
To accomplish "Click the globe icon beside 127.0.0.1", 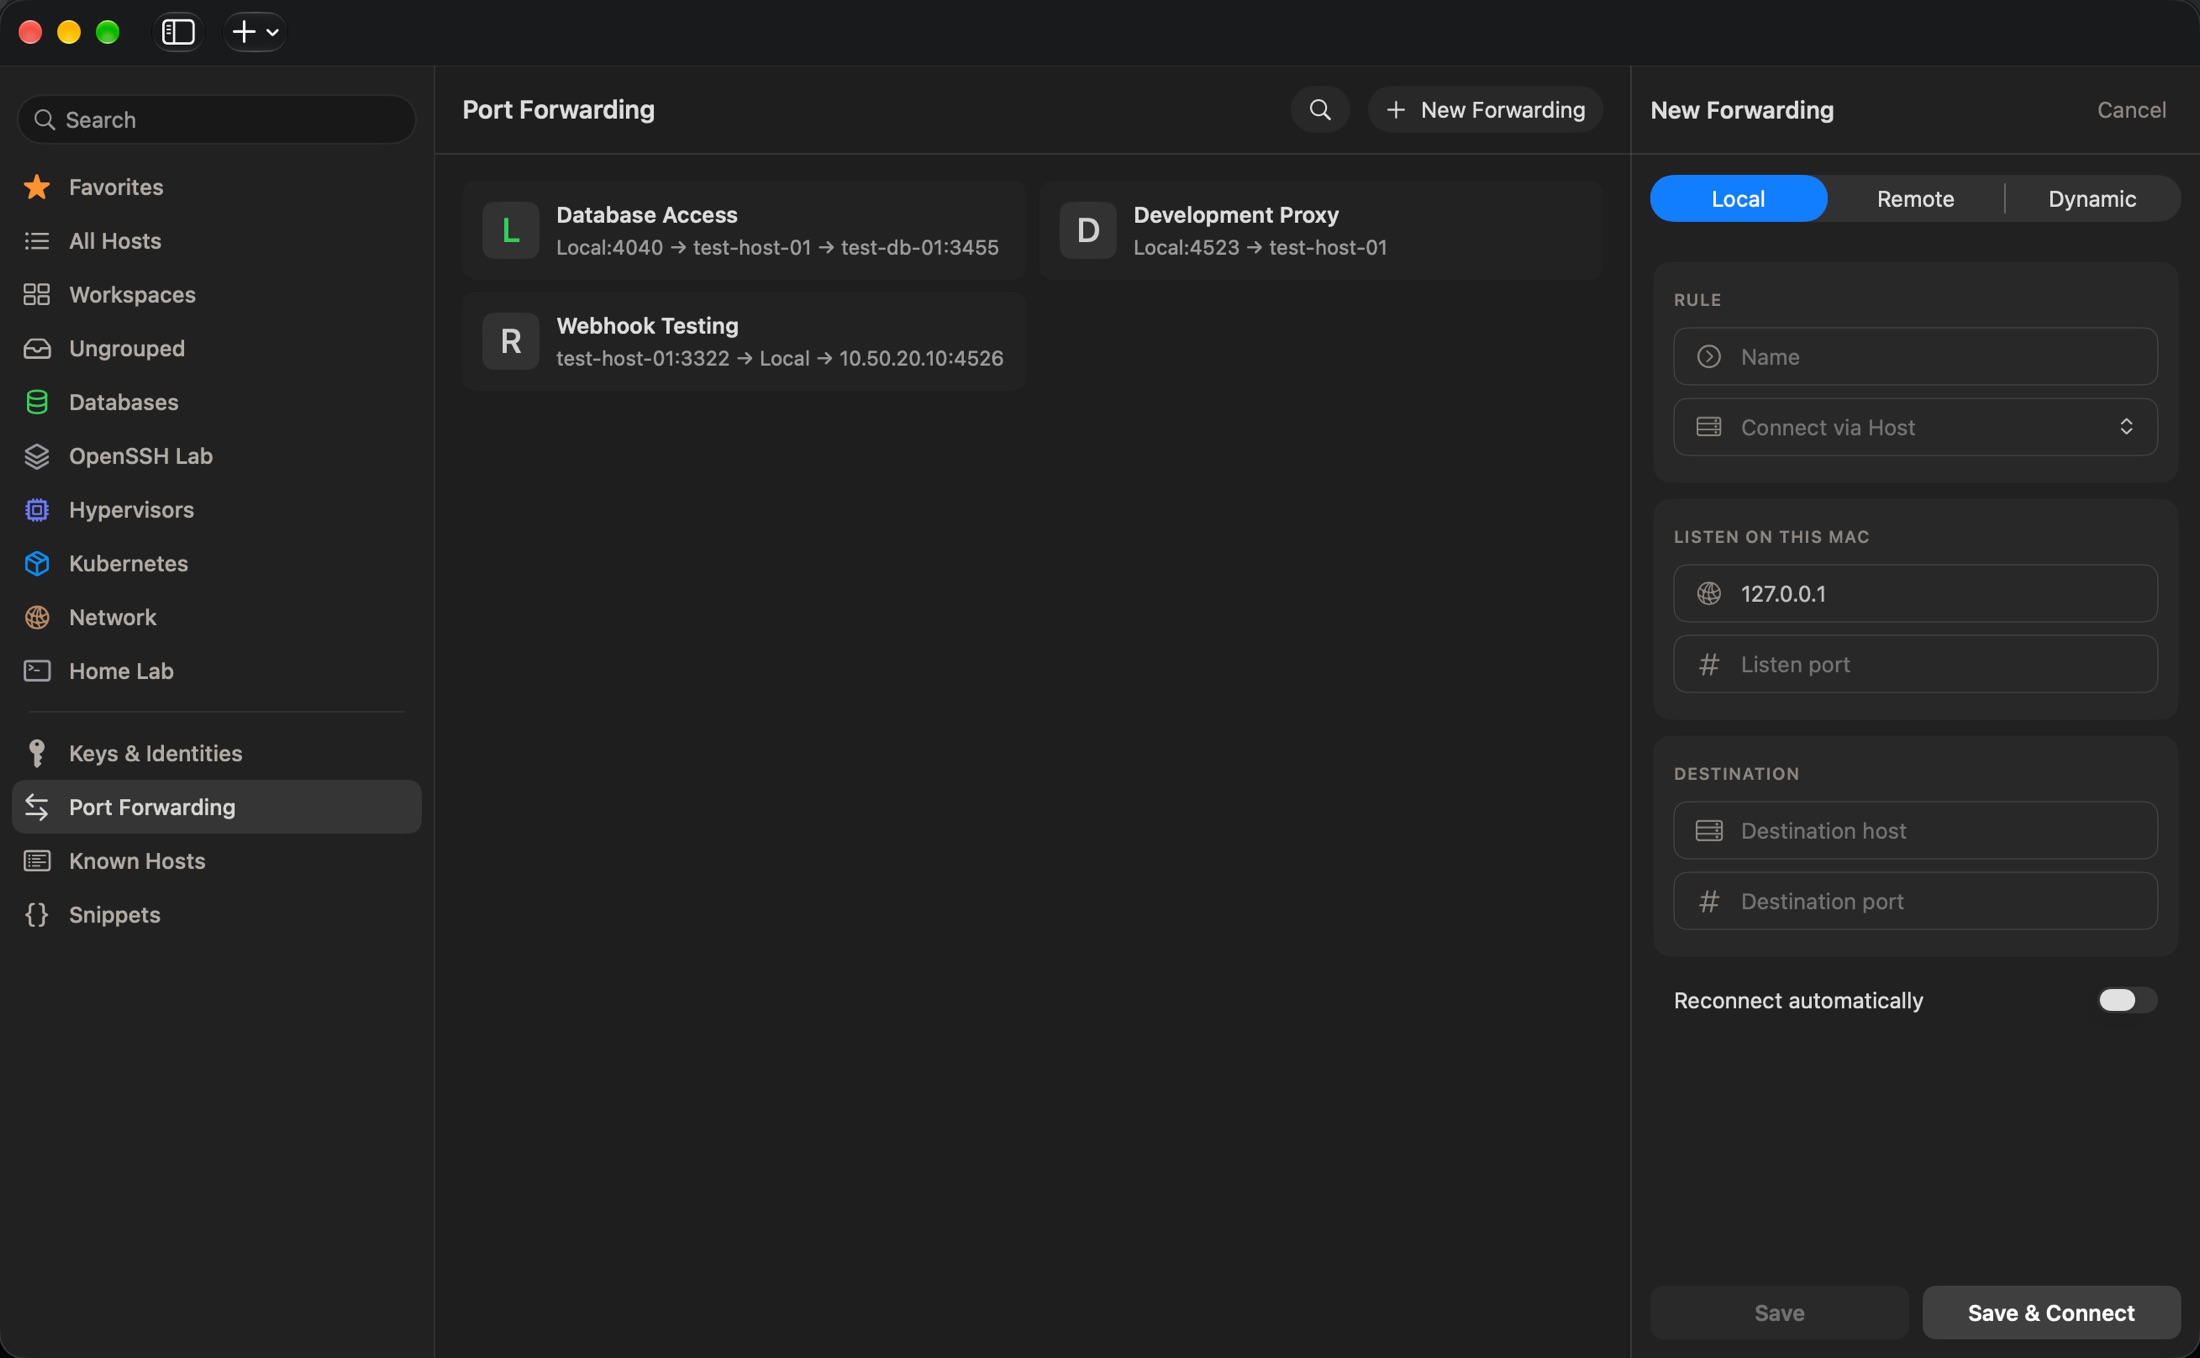I will pos(1709,593).
